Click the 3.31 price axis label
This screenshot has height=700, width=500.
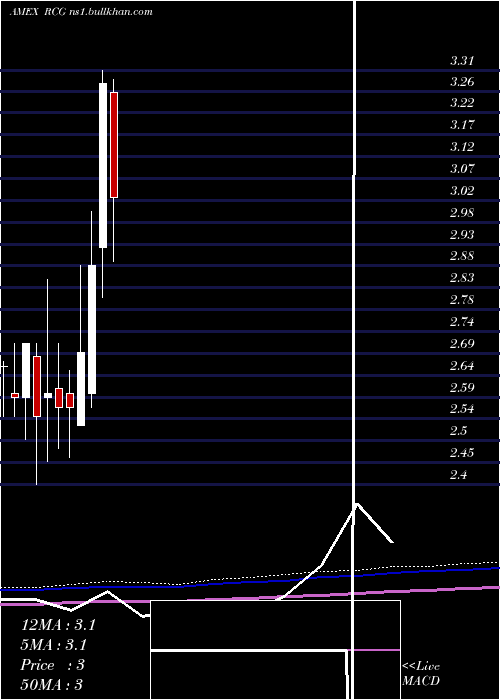click(462, 61)
